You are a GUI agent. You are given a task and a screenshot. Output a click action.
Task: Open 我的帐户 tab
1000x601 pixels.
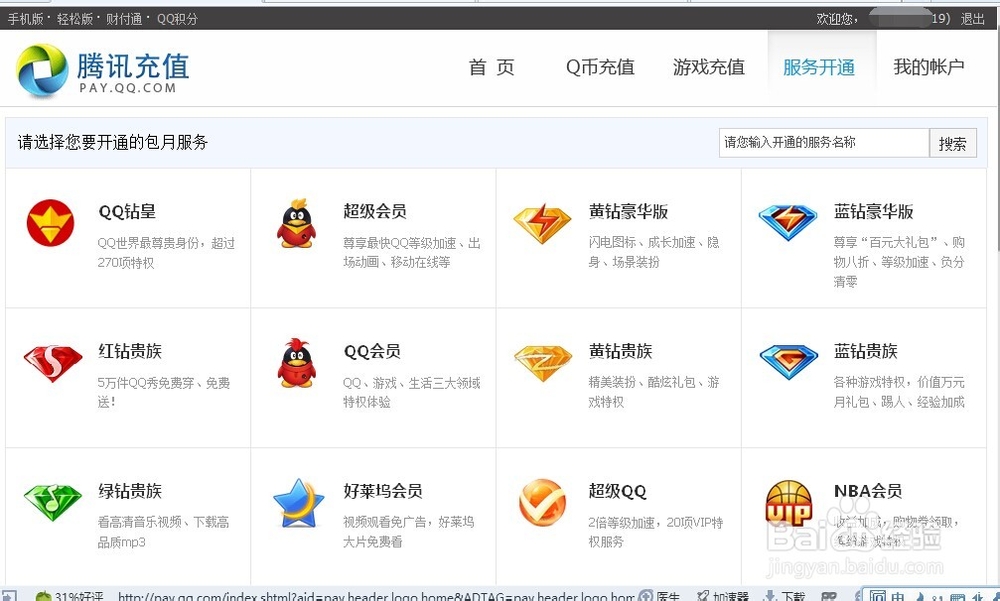(929, 66)
